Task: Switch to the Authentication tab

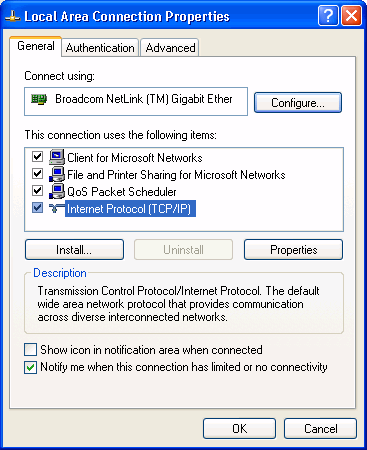Action: [100, 48]
